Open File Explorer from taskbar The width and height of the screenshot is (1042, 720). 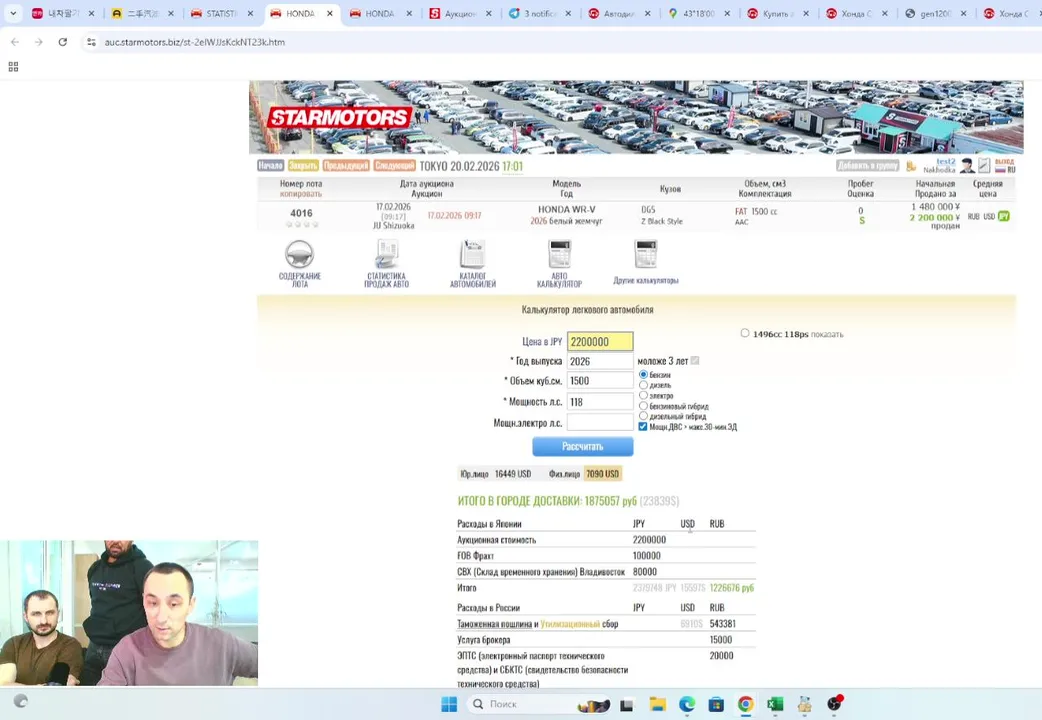pos(658,704)
